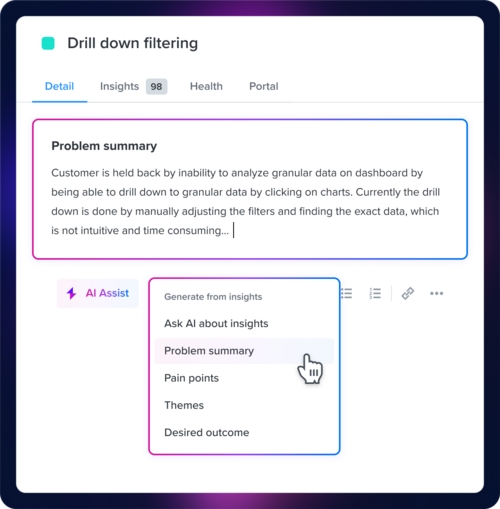Screen dimensions: 500x509
Task: Switch to the Detail tab
Action: 59,86
